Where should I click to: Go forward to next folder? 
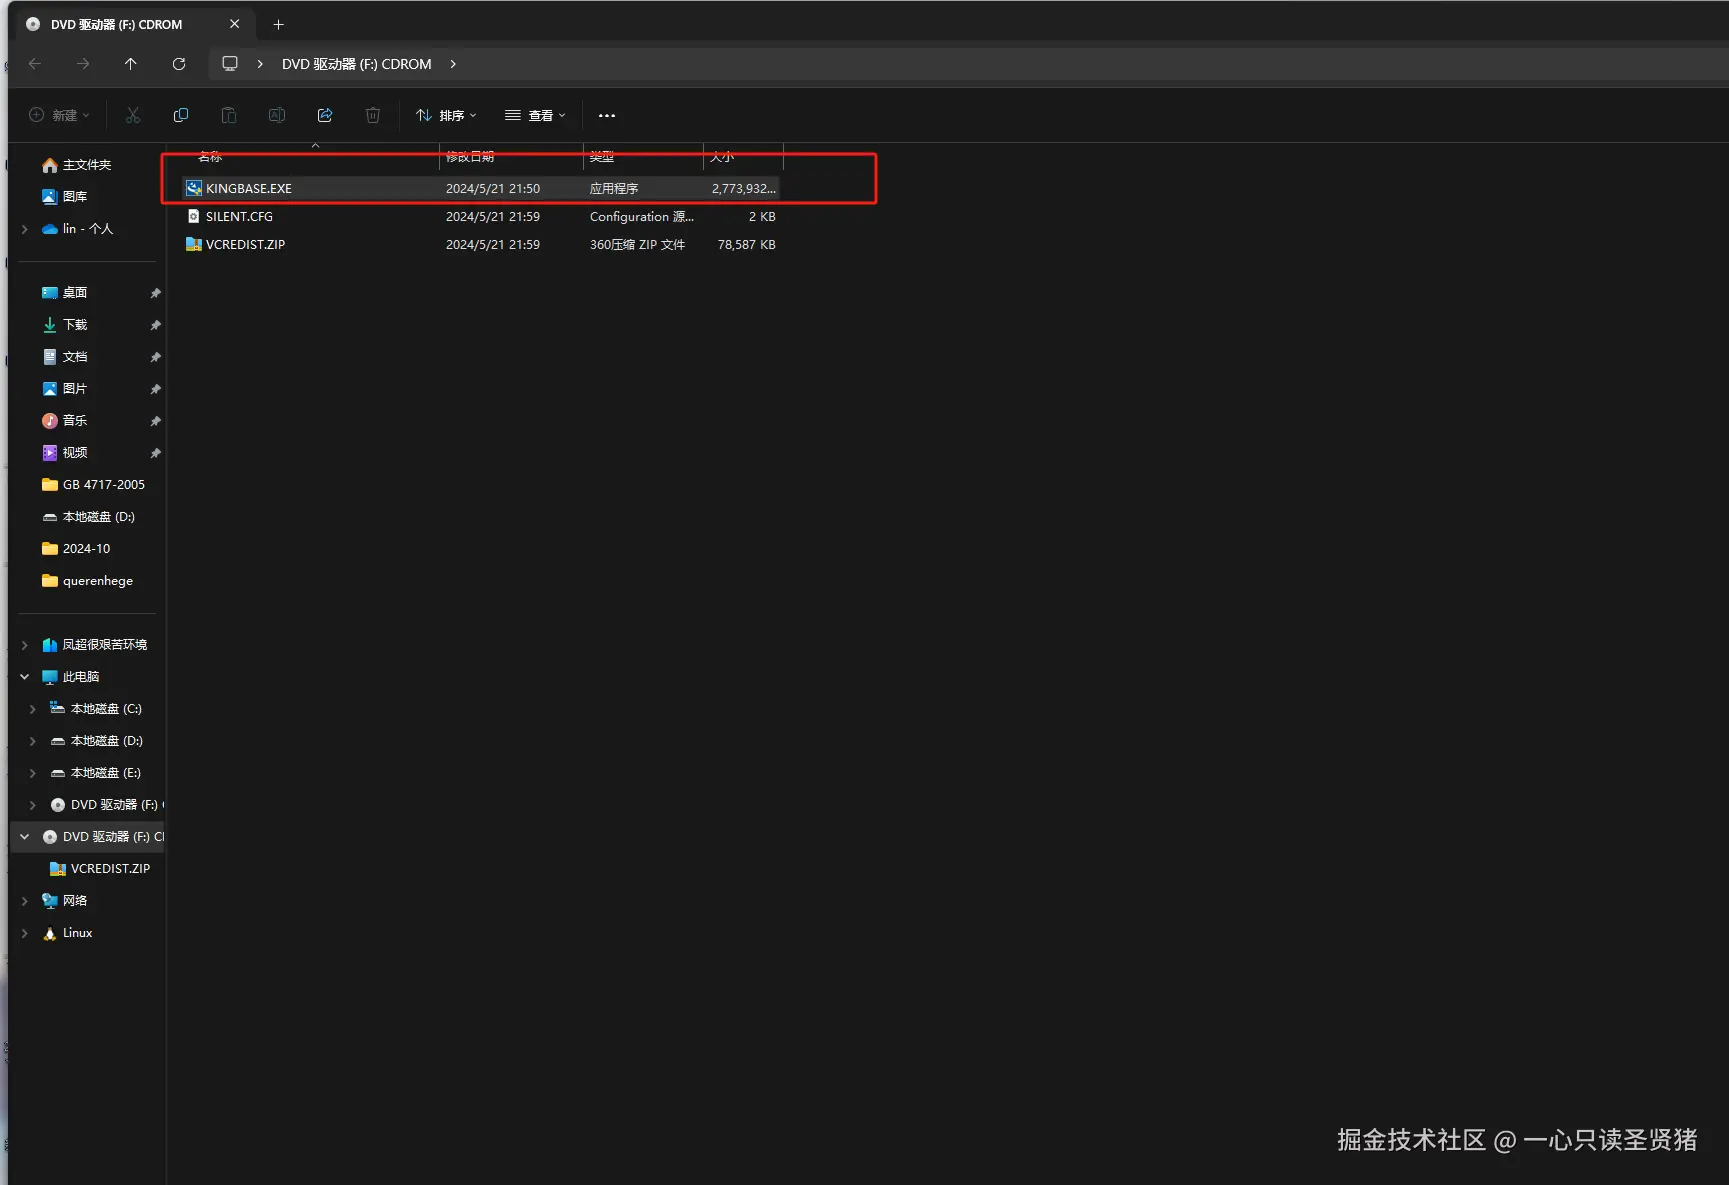point(83,64)
